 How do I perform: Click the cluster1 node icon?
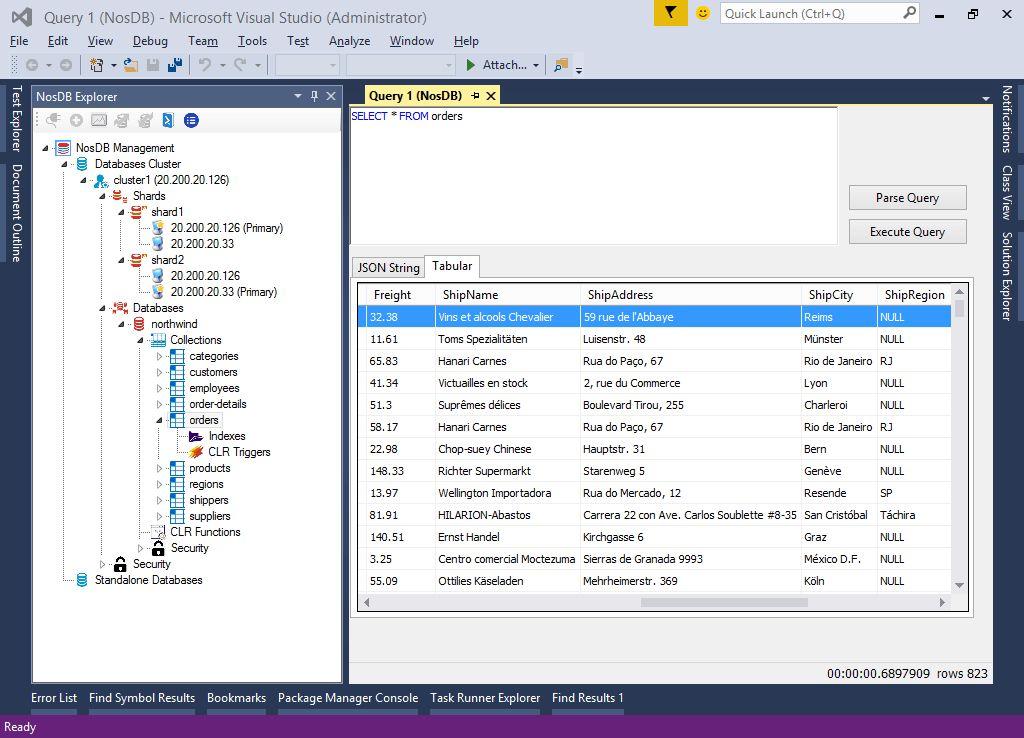click(101, 180)
